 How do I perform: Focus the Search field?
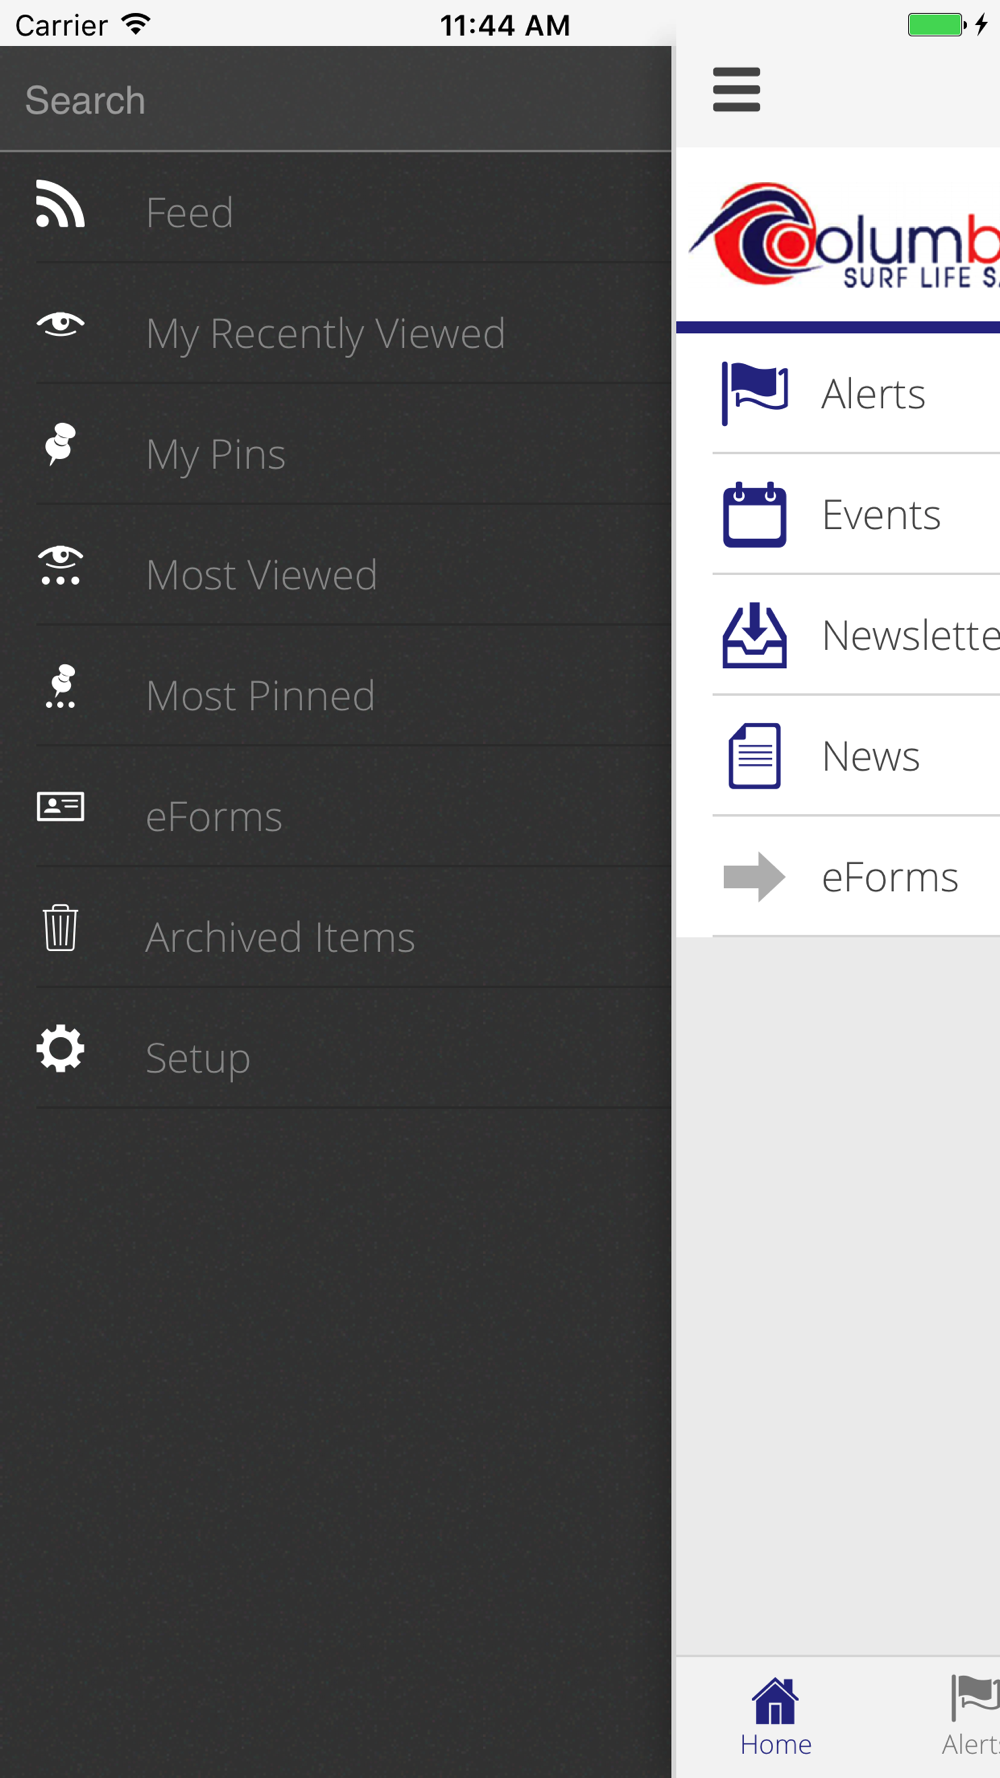336,100
